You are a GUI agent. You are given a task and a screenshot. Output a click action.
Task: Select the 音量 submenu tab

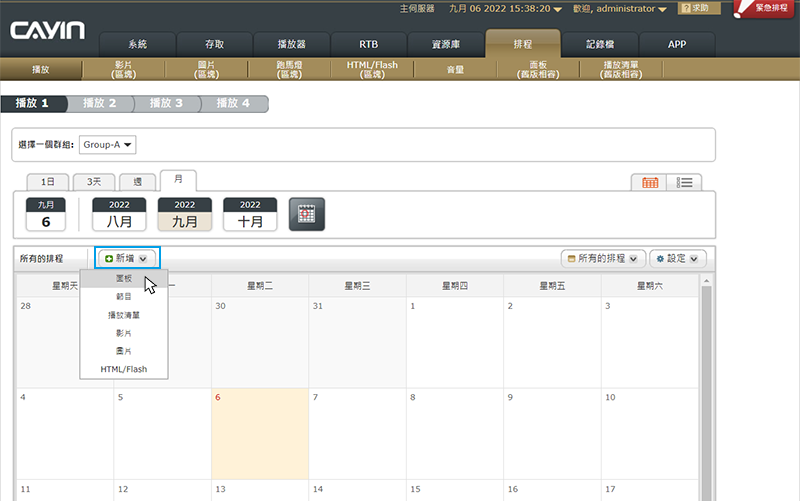click(x=455, y=69)
